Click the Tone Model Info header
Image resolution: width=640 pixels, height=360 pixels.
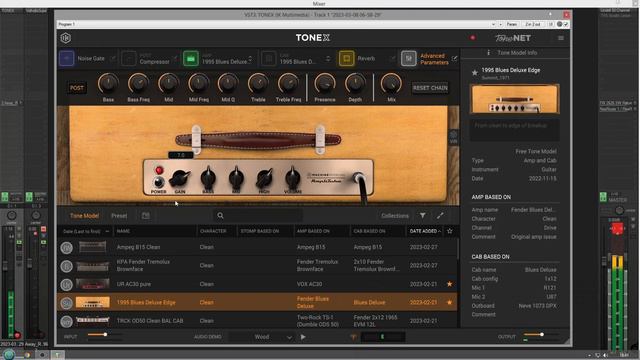513,53
